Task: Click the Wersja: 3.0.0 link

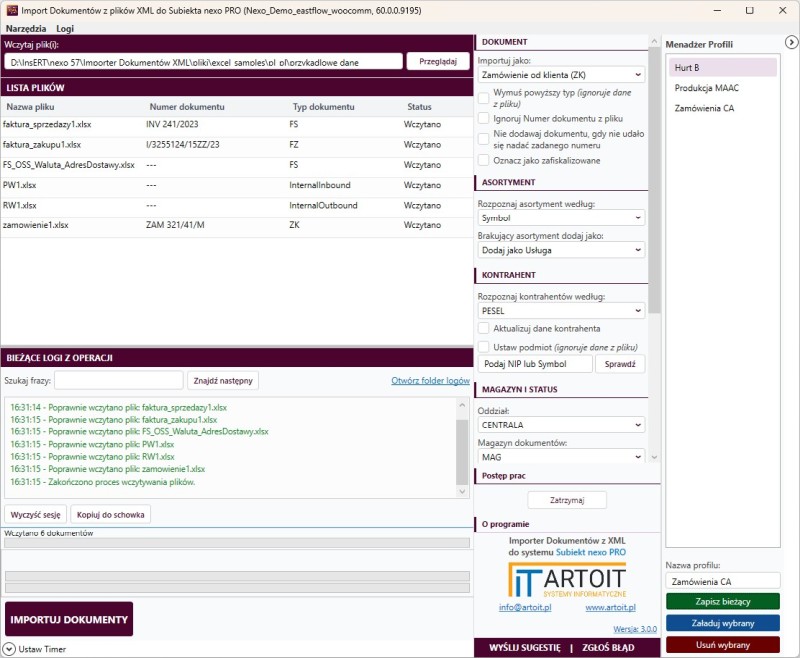Action: (635, 629)
